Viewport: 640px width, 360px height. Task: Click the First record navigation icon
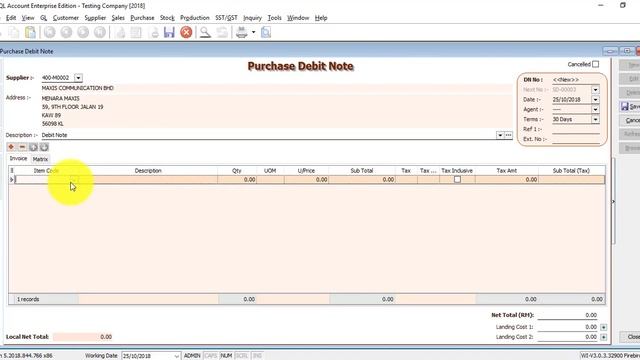pyautogui.click(x=49, y=32)
